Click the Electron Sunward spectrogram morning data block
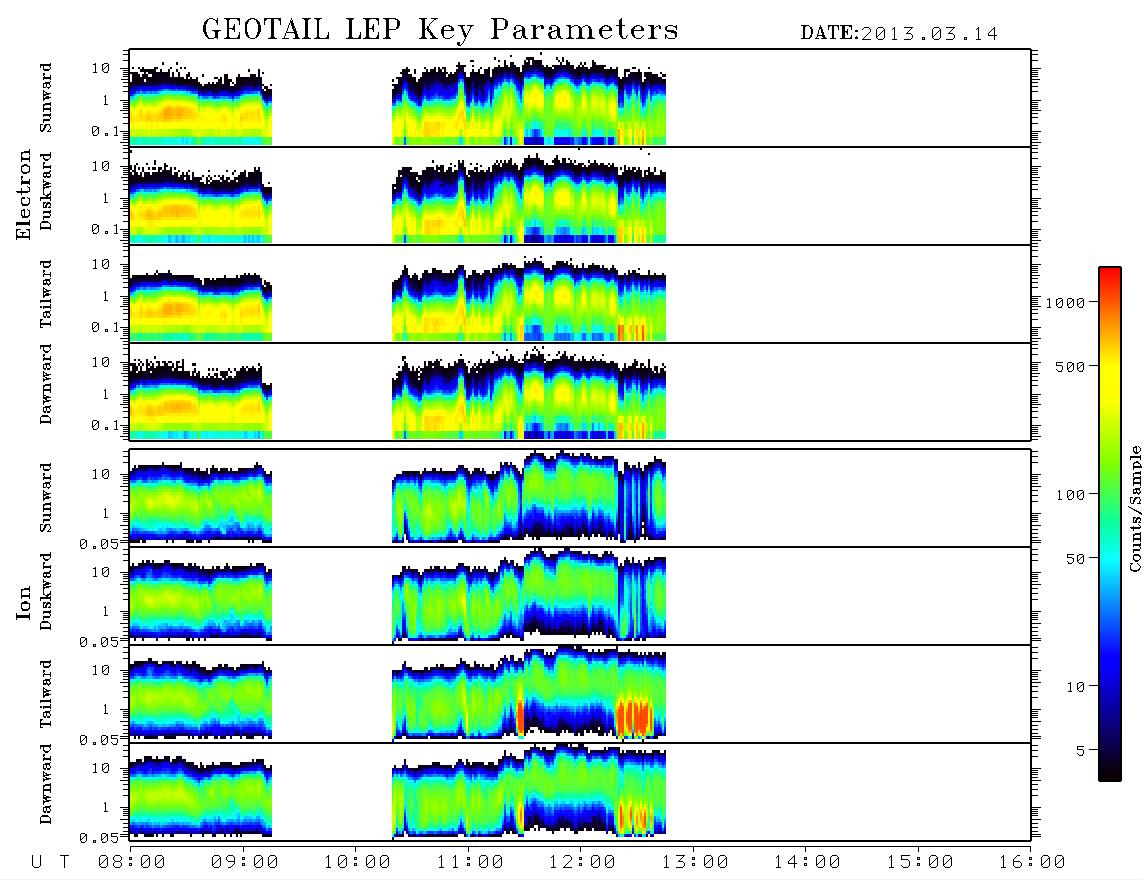 200,106
